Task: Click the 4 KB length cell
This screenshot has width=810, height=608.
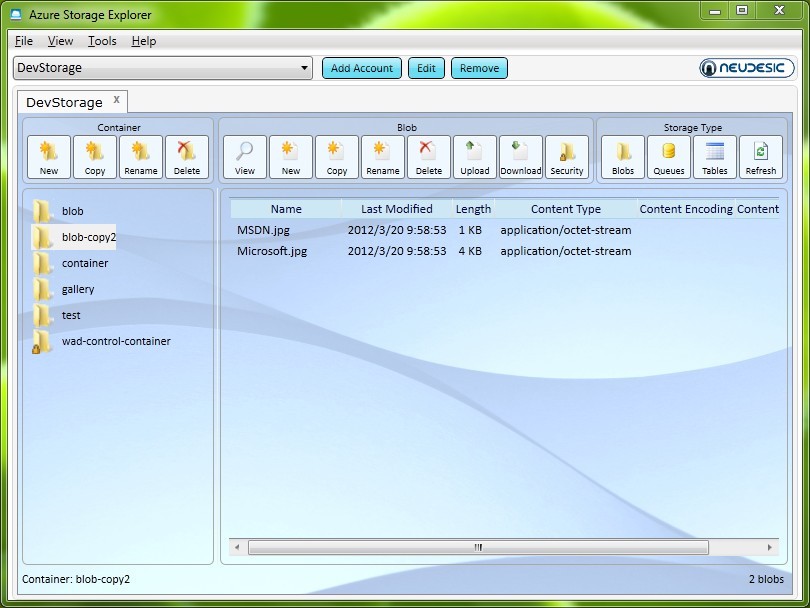Action: coord(470,251)
